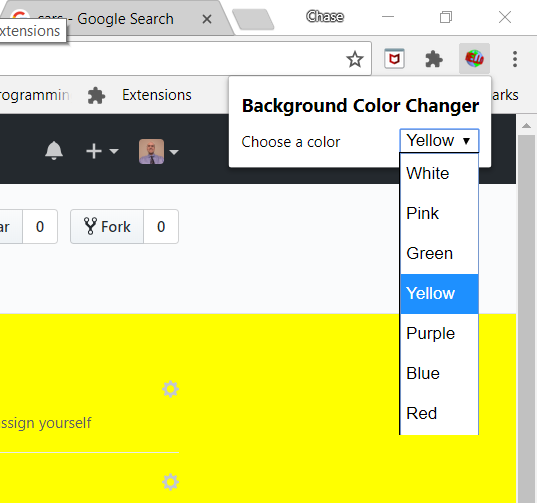
Task: Open the Chrome three-dot menu
Action: click(515, 59)
